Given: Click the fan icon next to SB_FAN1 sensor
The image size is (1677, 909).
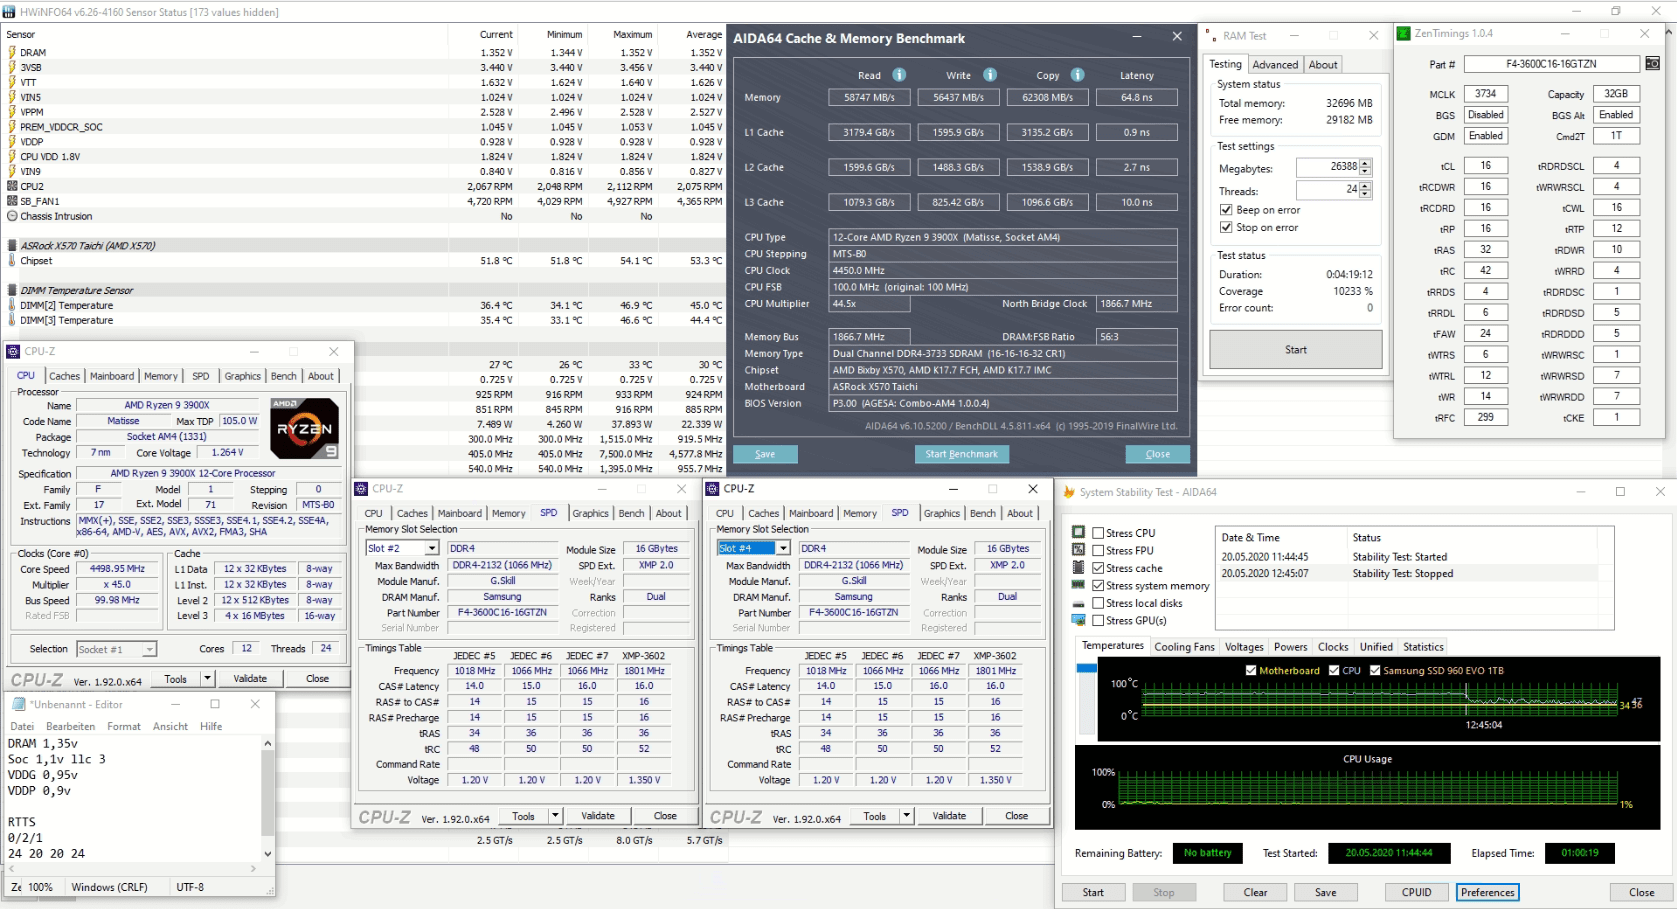Looking at the screenshot, I should 12,201.
